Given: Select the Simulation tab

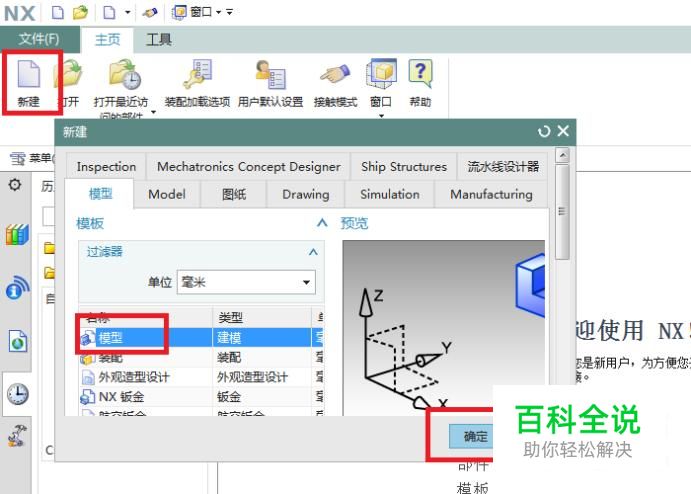Looking at the screenshot, I should click(x=390, y=194).
